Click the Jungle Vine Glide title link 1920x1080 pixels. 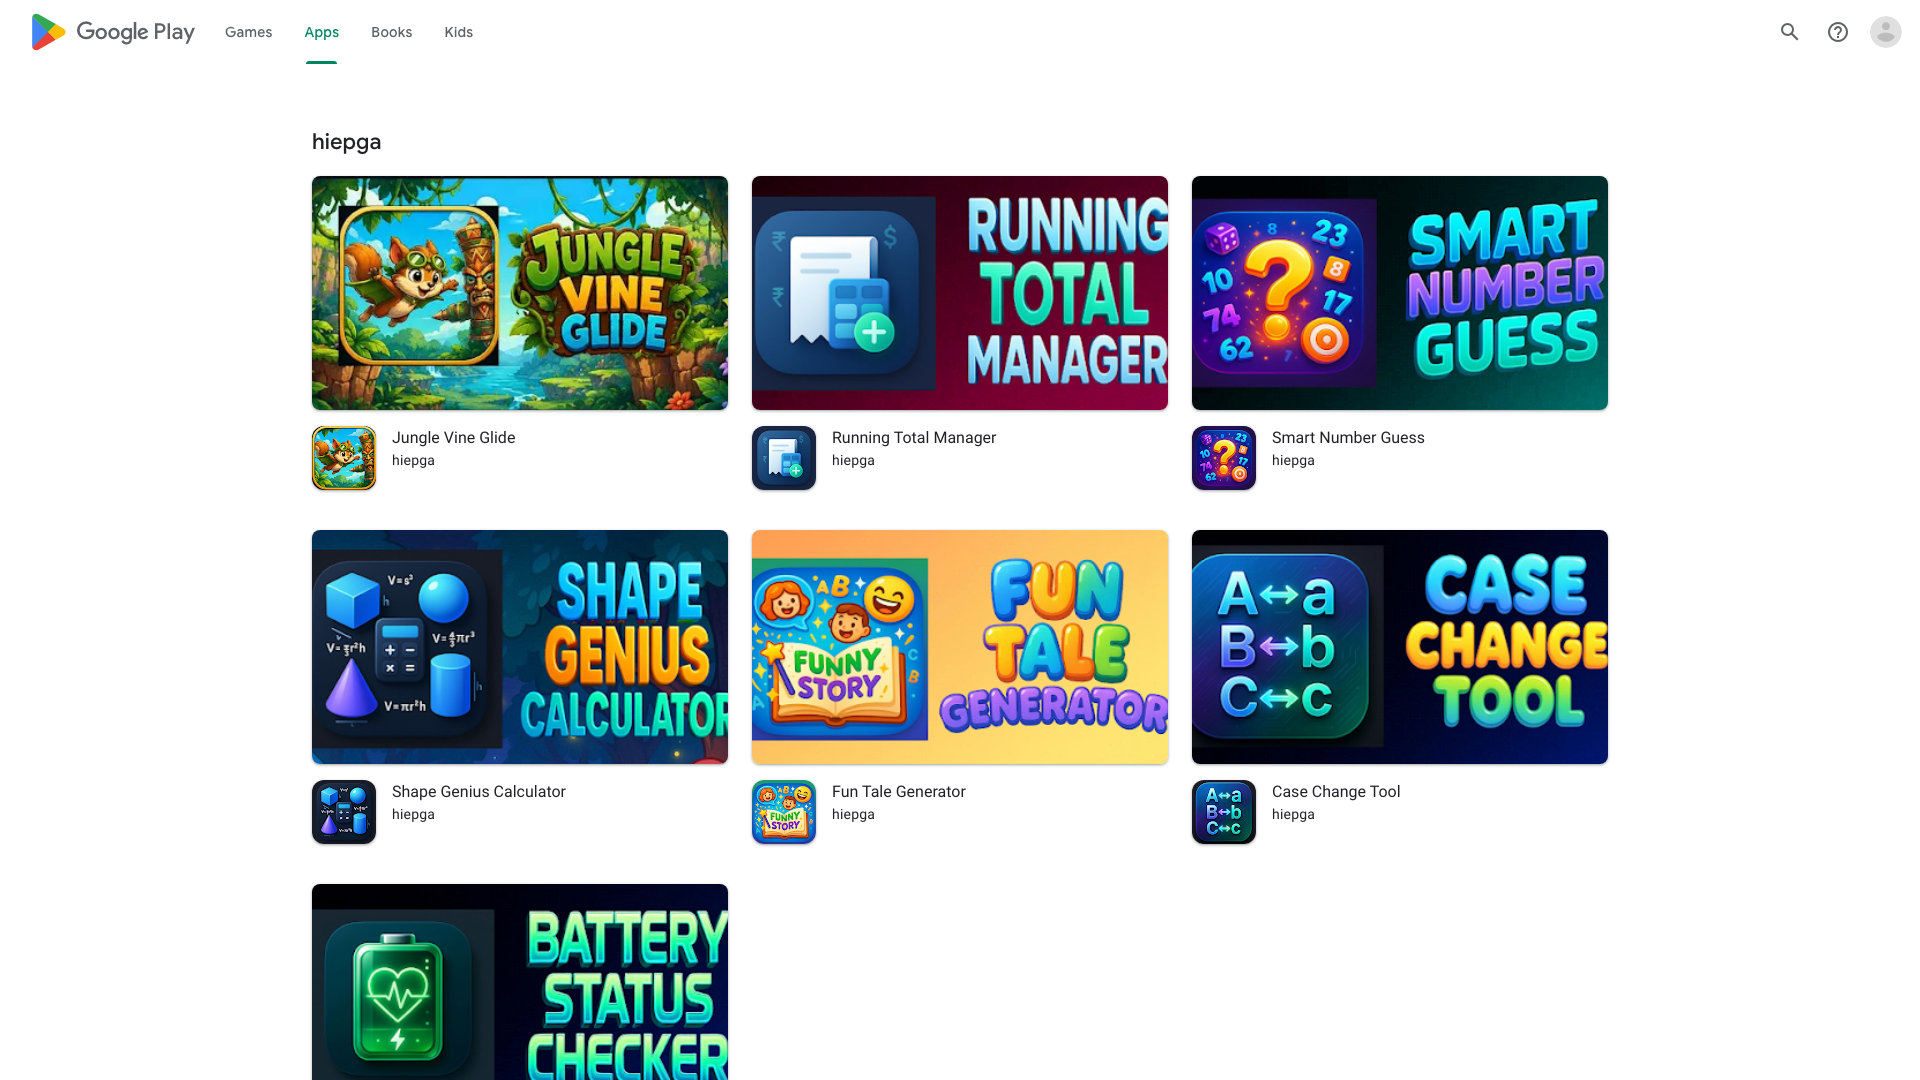click(x=454, y=438)
